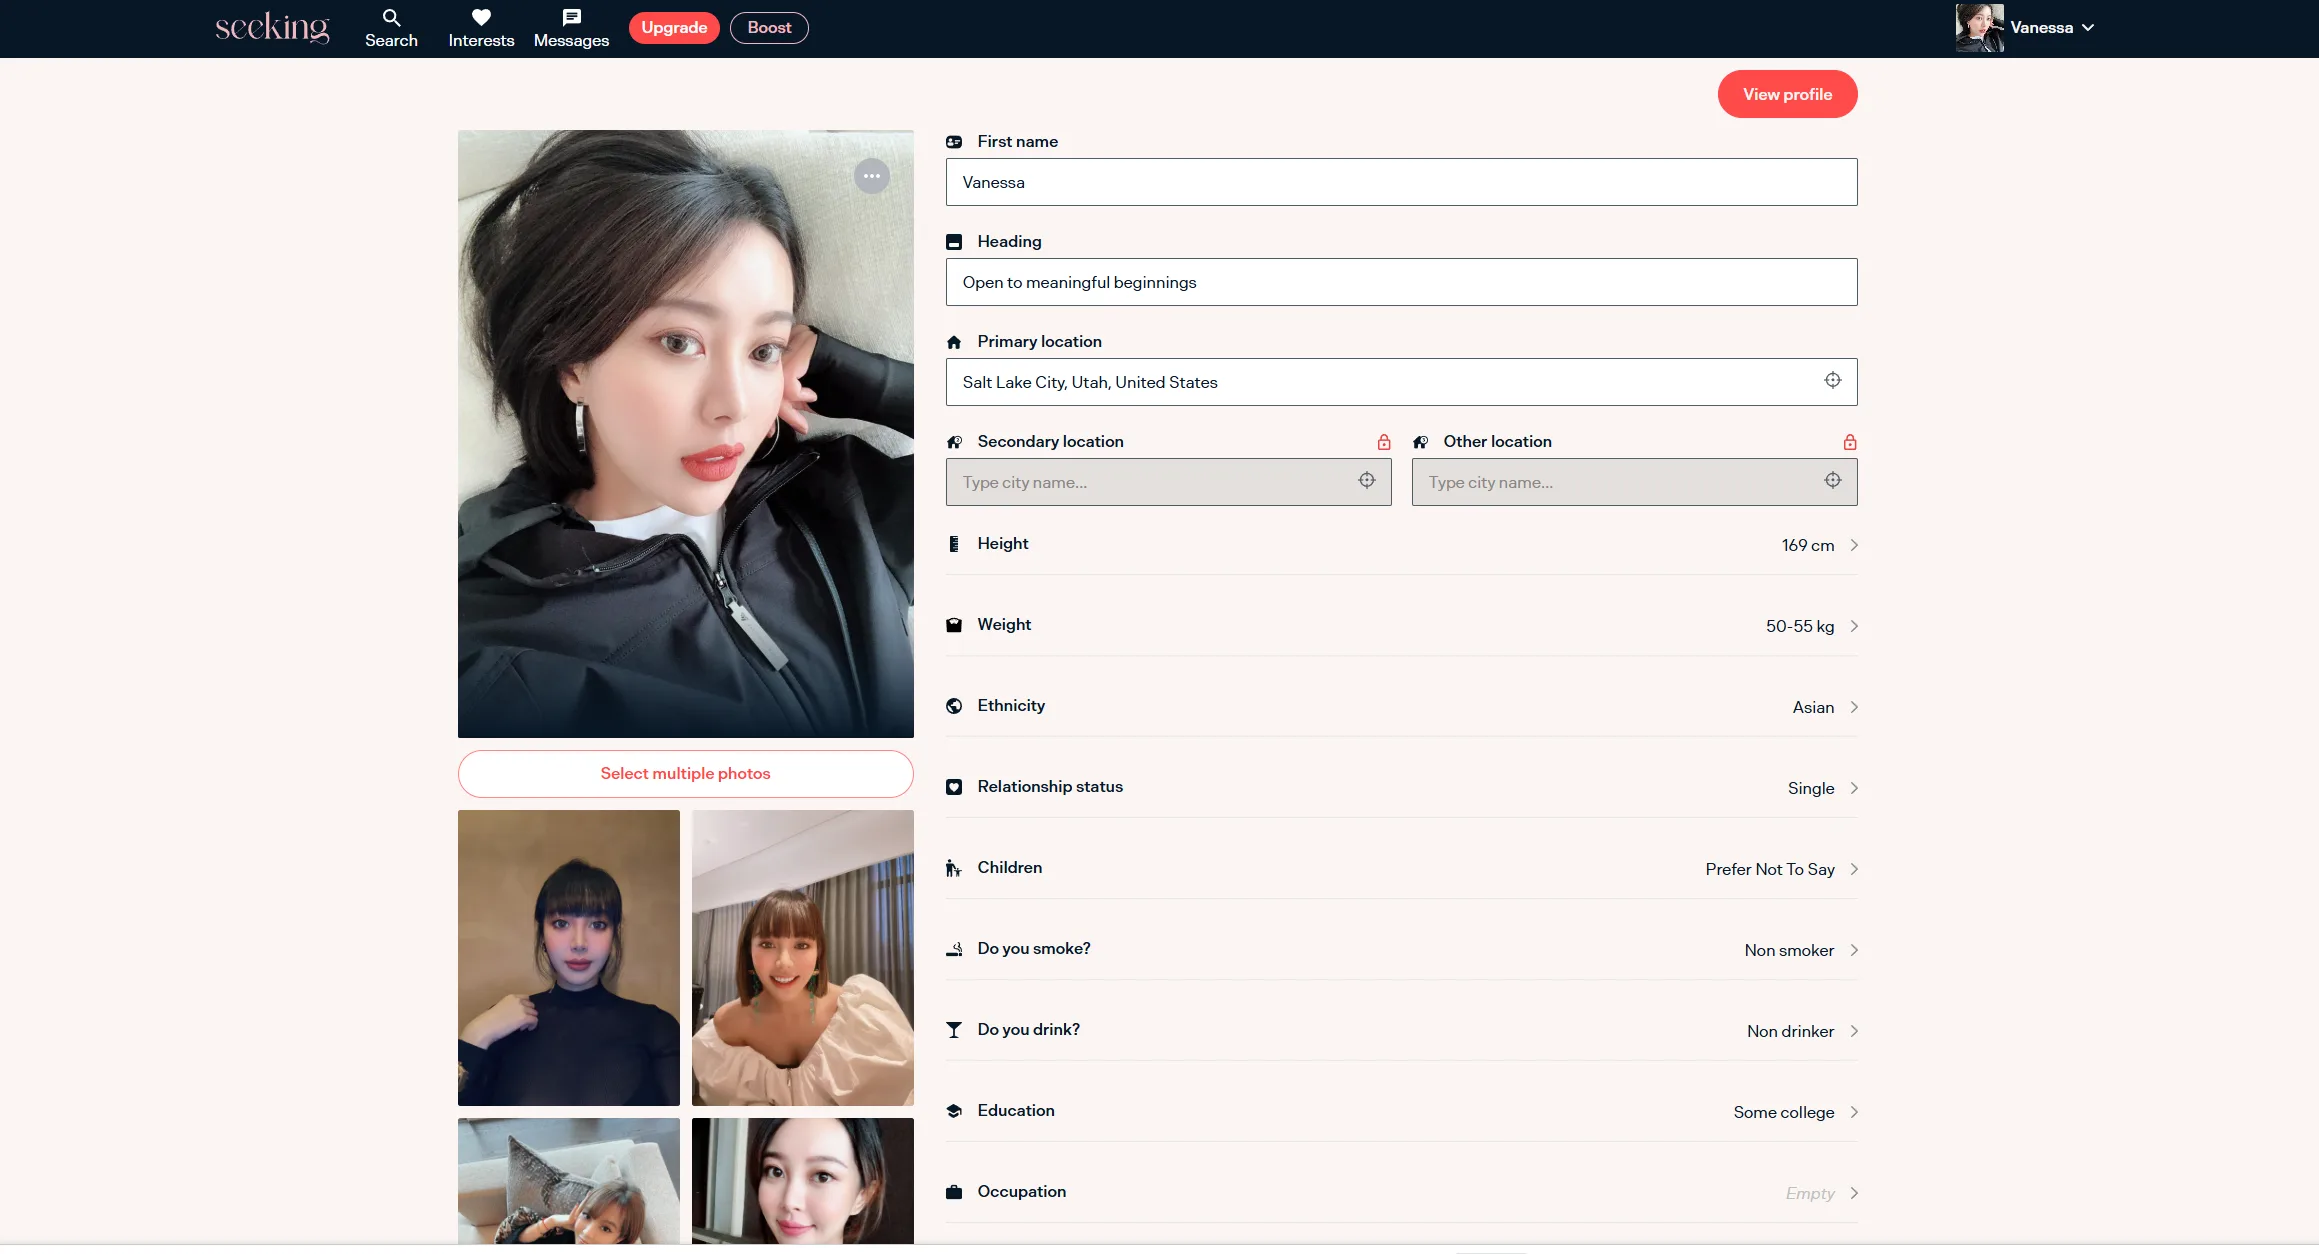
Task: Click Select multiple photos button
Action: [x=685, y=774]
